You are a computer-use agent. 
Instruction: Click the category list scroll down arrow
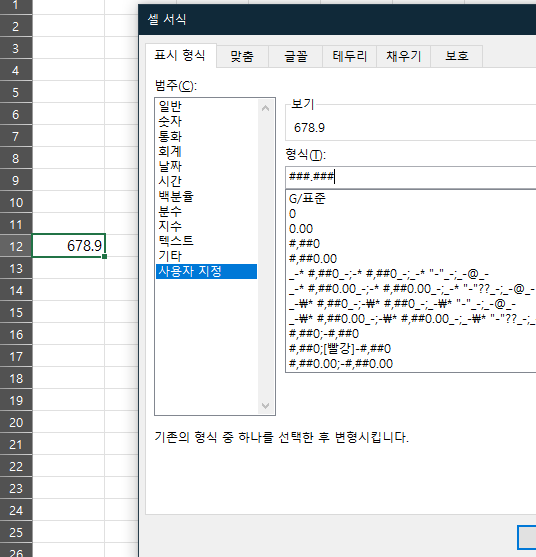tap(265, 405)
